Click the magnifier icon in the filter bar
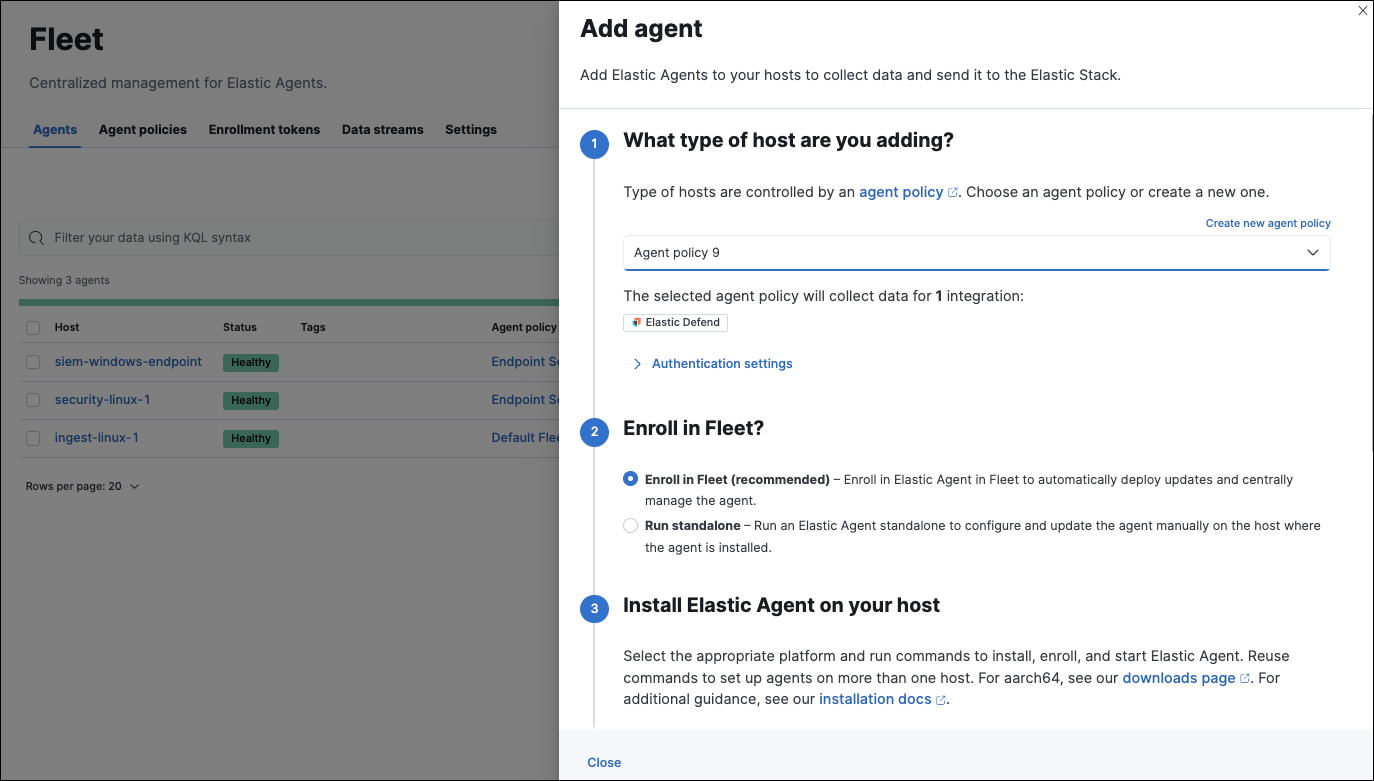The image size is (1374, 781). point(36,237)
